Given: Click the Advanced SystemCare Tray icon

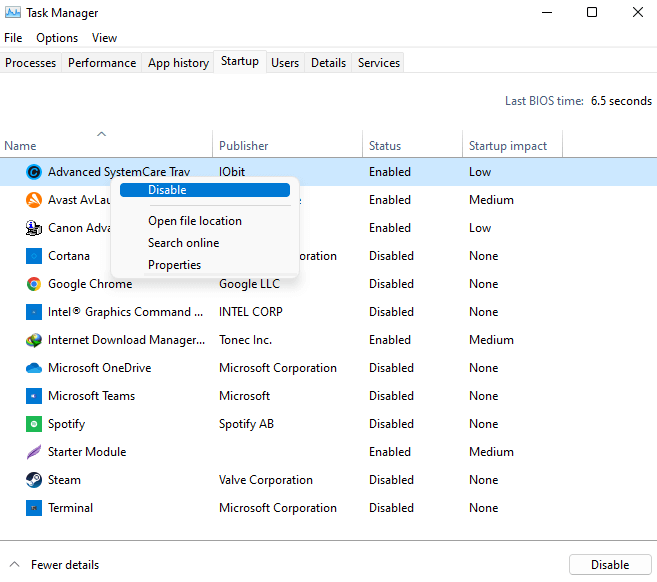Looking at the screenshot, I should coord(33,172).
